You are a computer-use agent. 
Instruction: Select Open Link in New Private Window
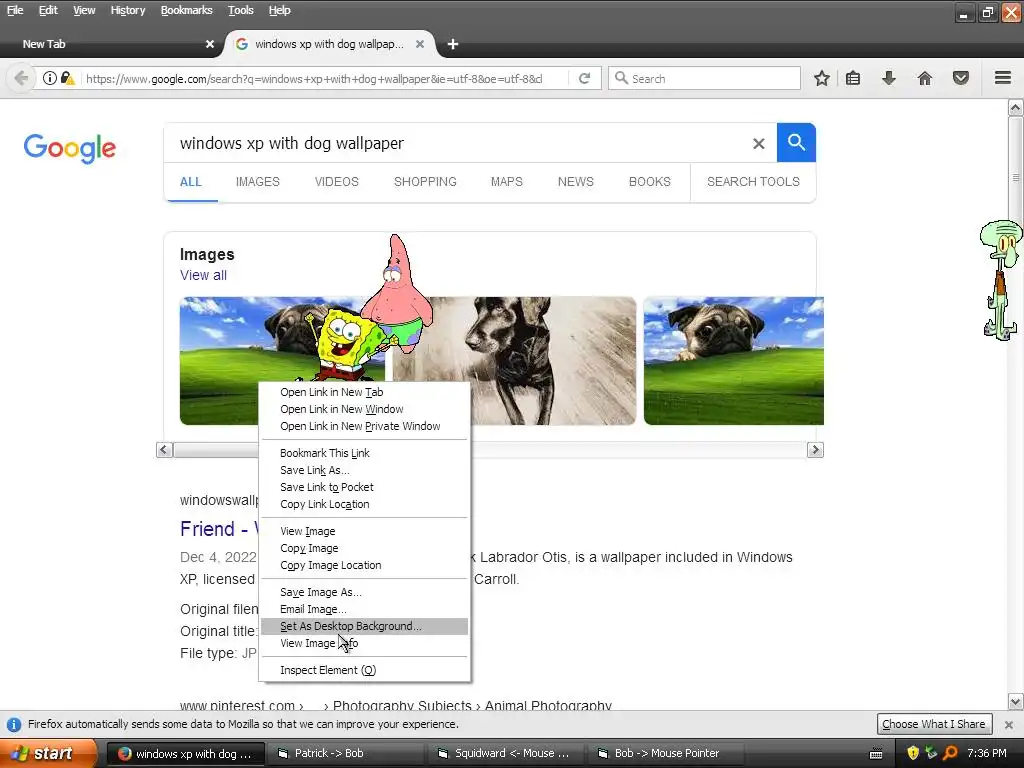[364, 426]
